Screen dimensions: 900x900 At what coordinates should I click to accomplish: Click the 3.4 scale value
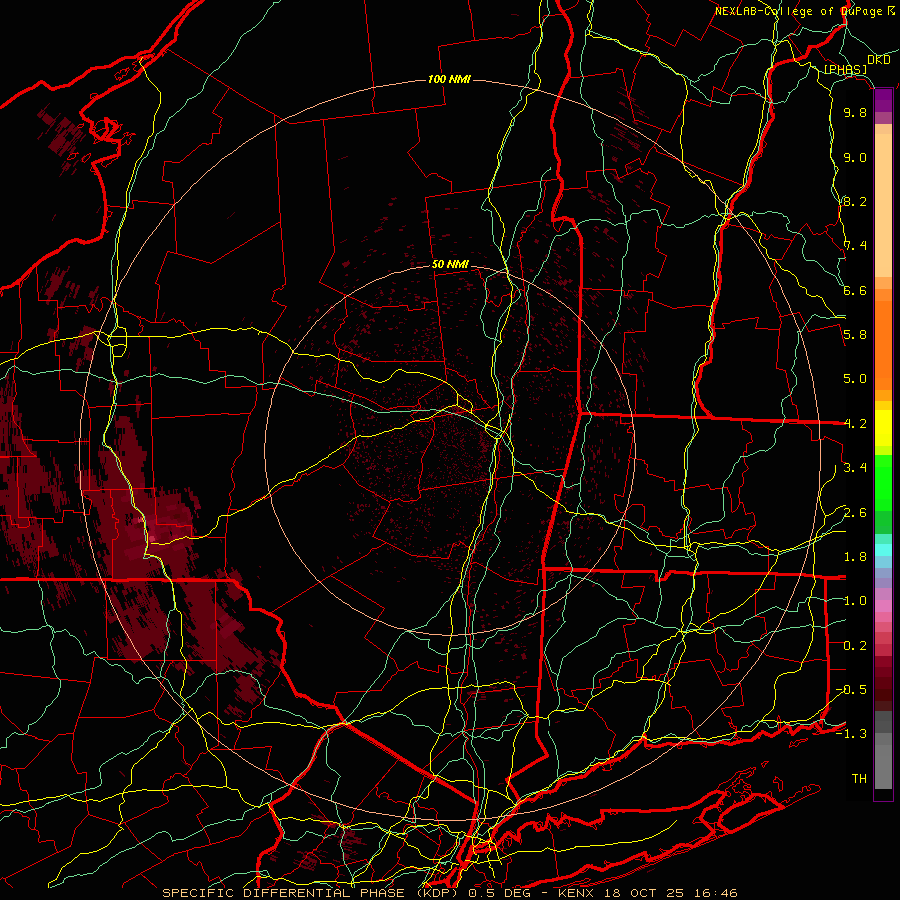(855, 468)
